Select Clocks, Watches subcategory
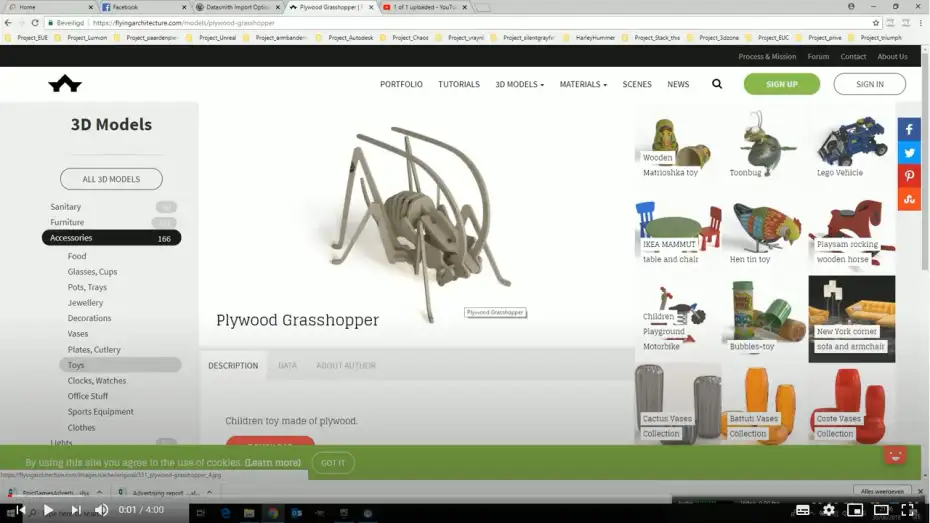930x523 pixels. (97, 381)
